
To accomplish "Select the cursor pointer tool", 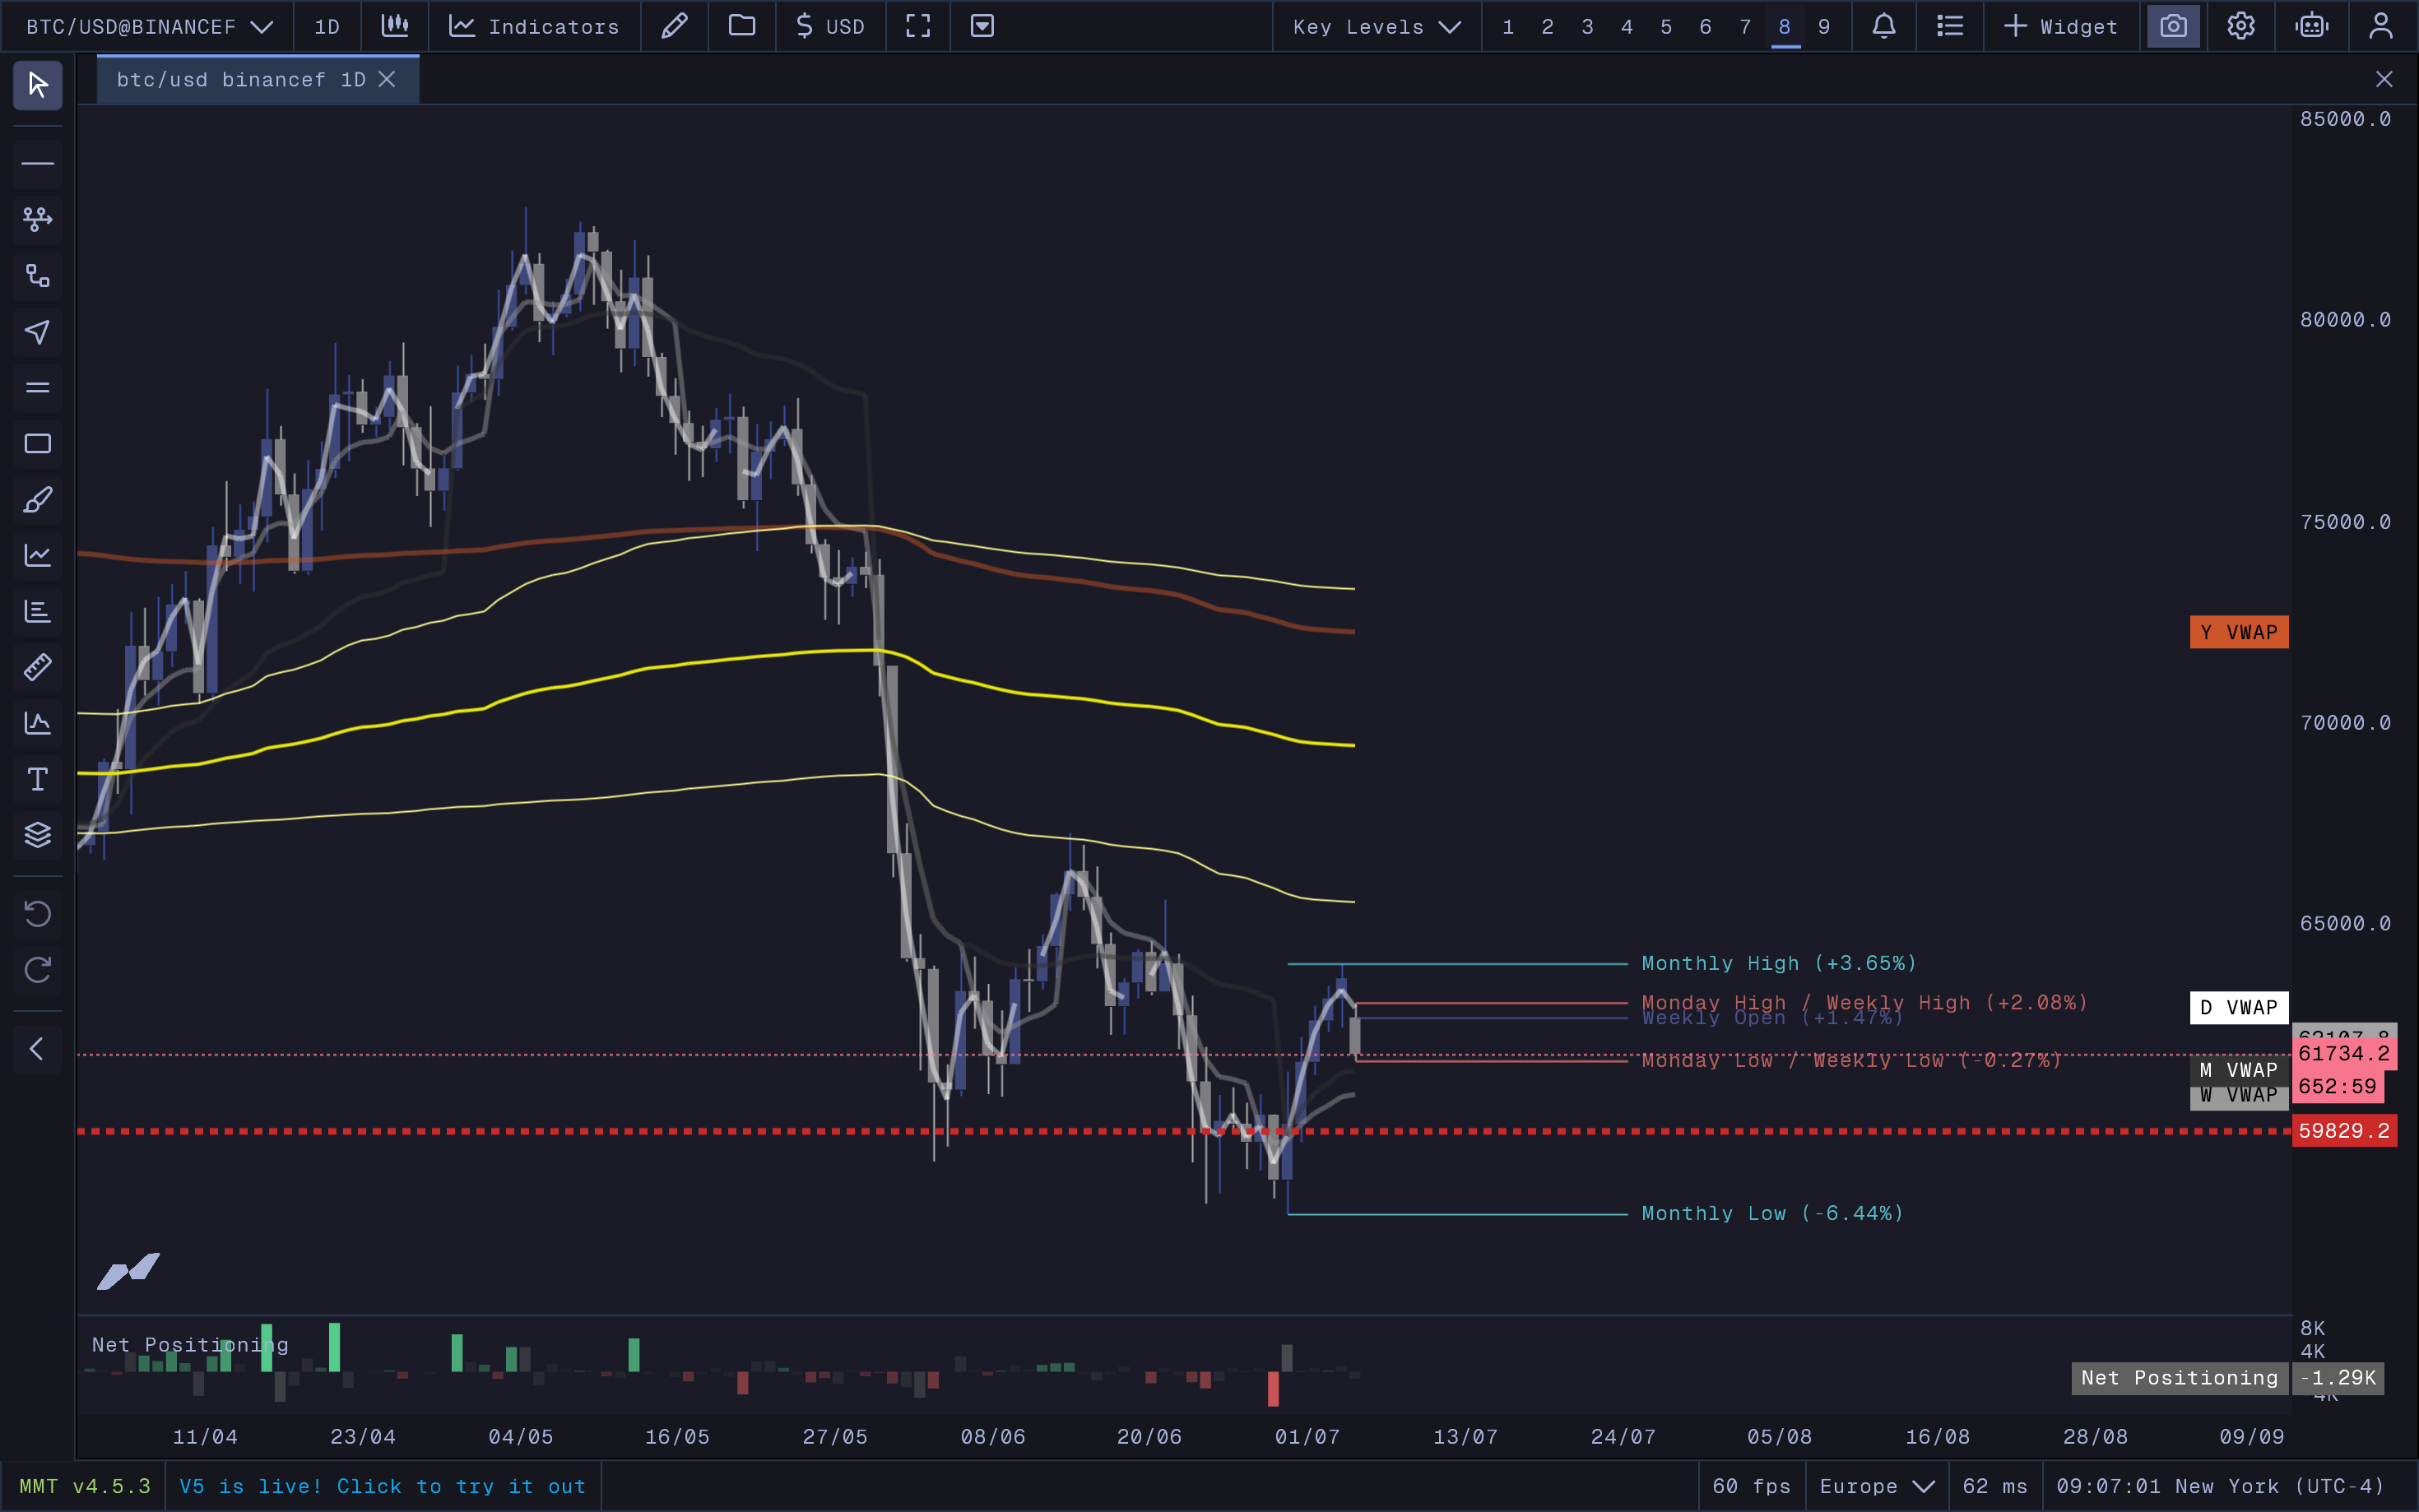I will 38,85.
